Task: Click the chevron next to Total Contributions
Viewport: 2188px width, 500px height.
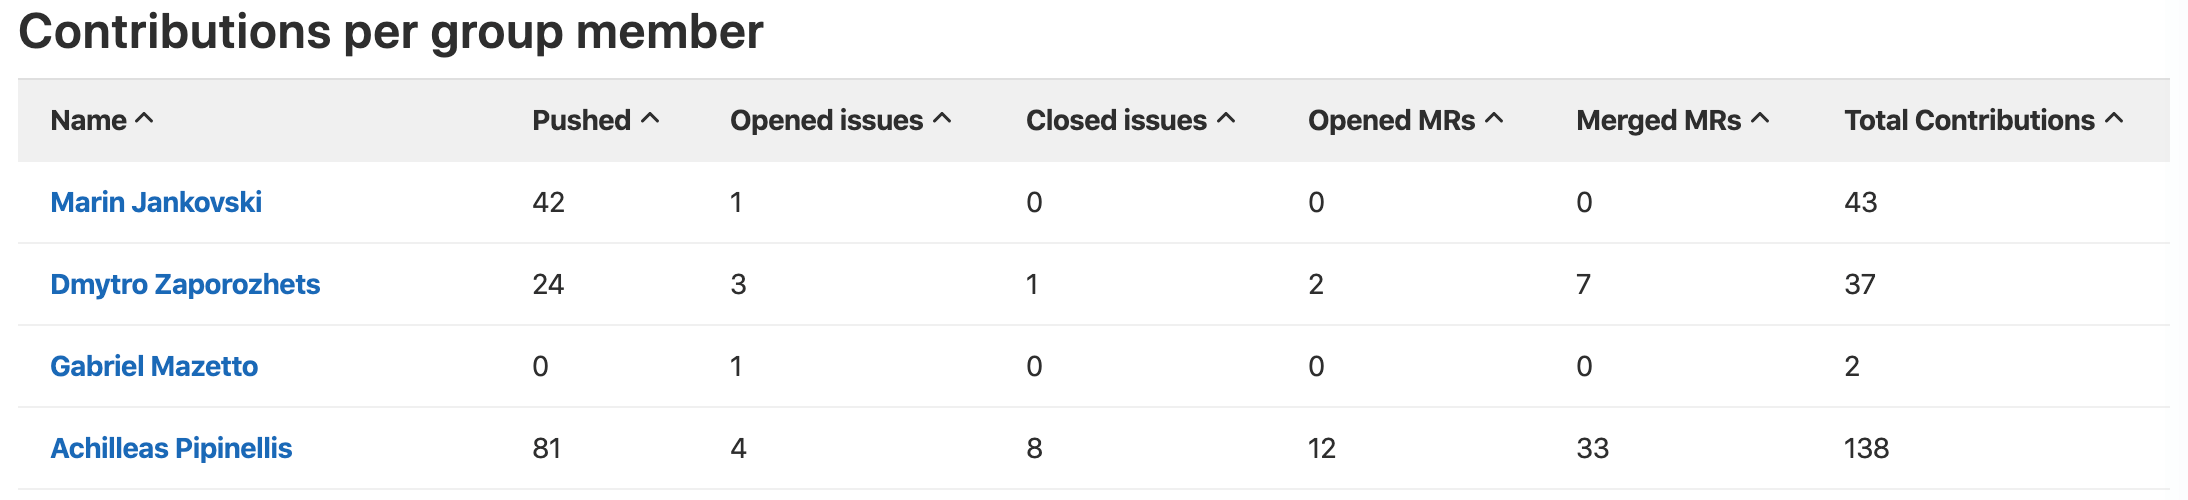Action: pyautogui.click(x=2114, y=119)
